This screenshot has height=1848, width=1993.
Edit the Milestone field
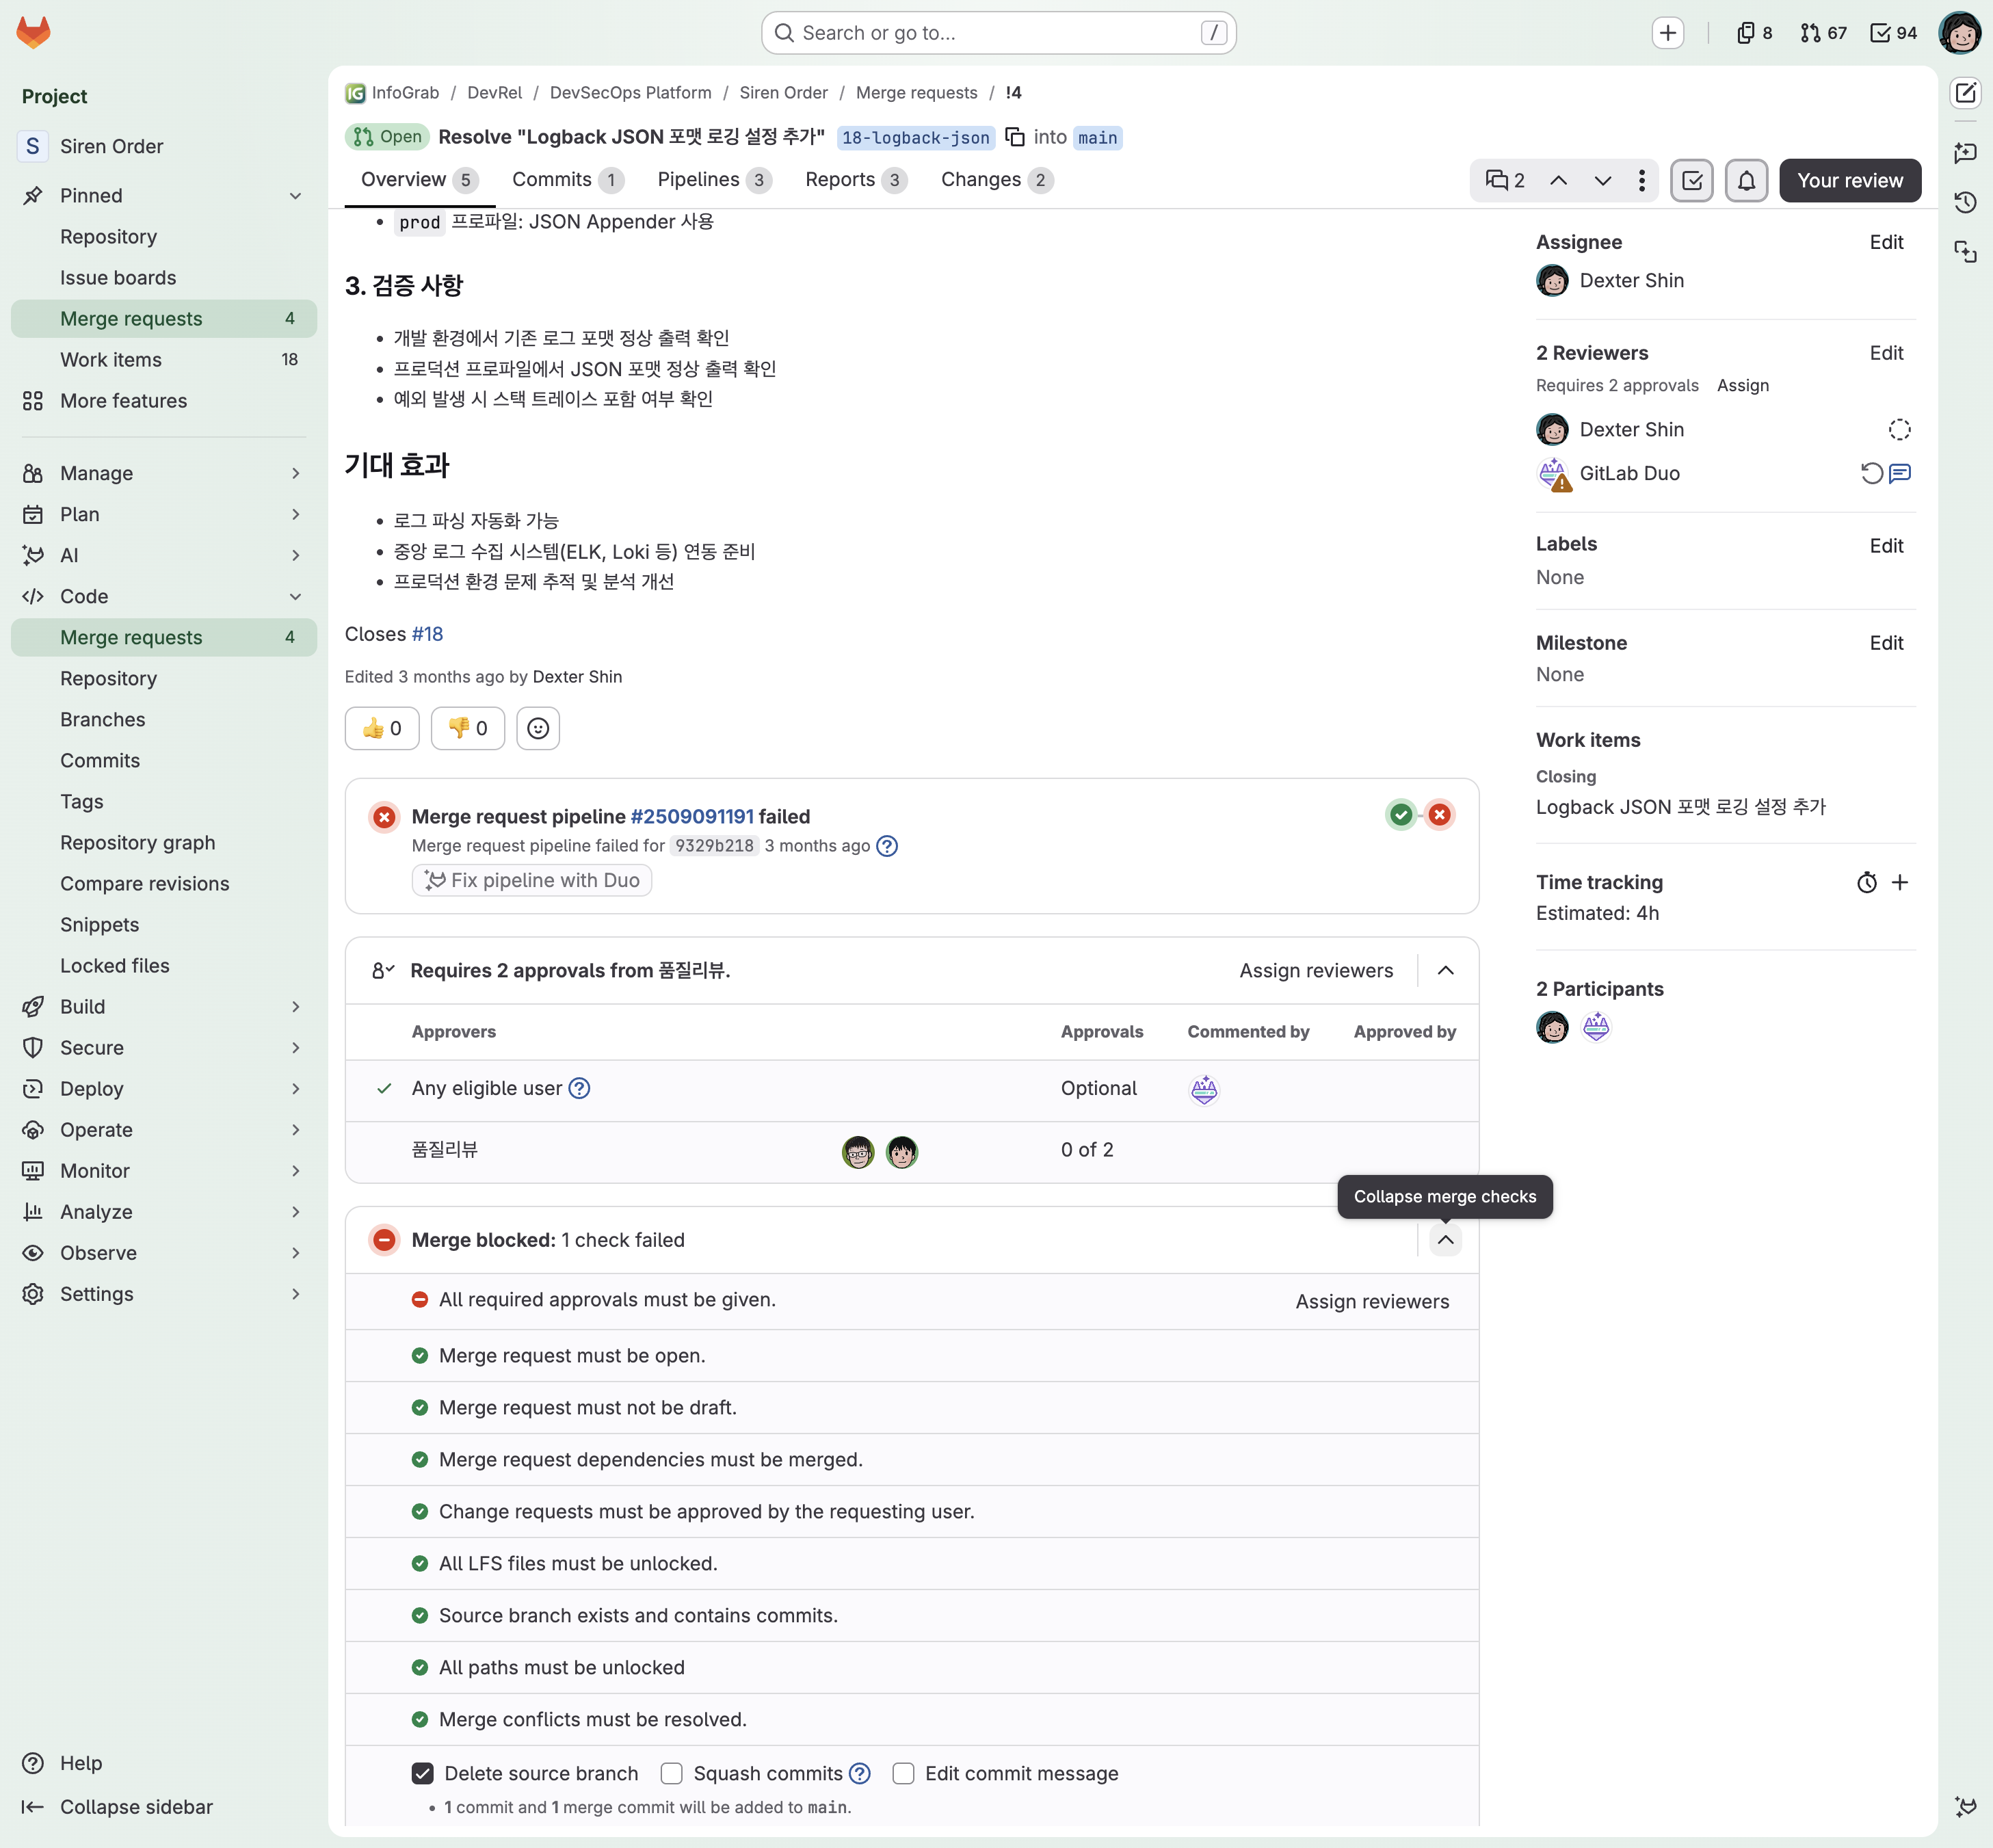pyautogui.click(x=1886, y=643)
